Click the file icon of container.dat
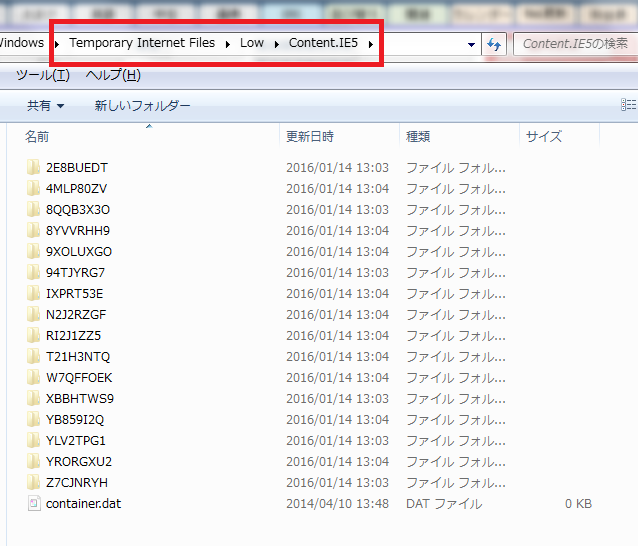Viewport: 638px width, 546px height. click(34, 503)
